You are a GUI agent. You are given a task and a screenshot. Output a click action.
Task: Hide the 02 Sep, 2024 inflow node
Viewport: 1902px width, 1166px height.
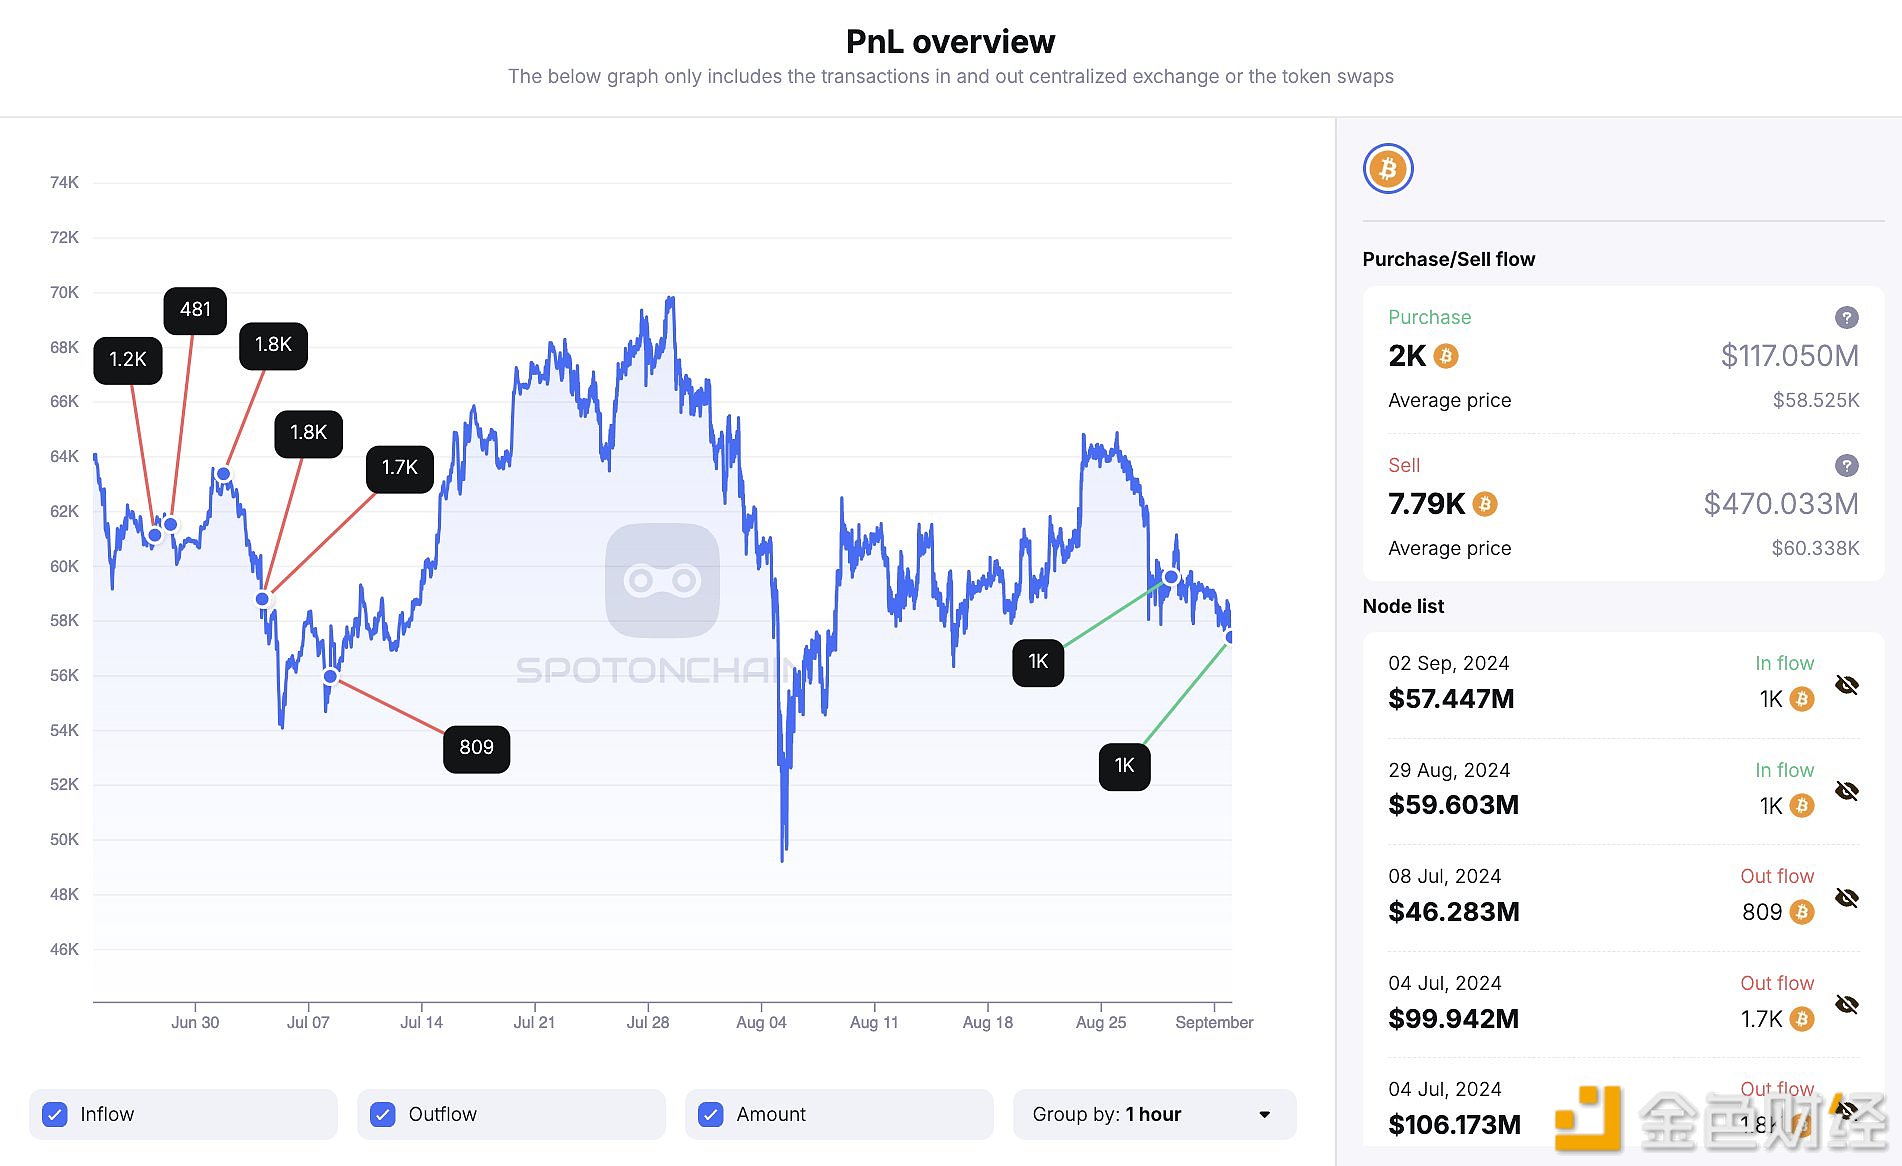[1846, 685]
